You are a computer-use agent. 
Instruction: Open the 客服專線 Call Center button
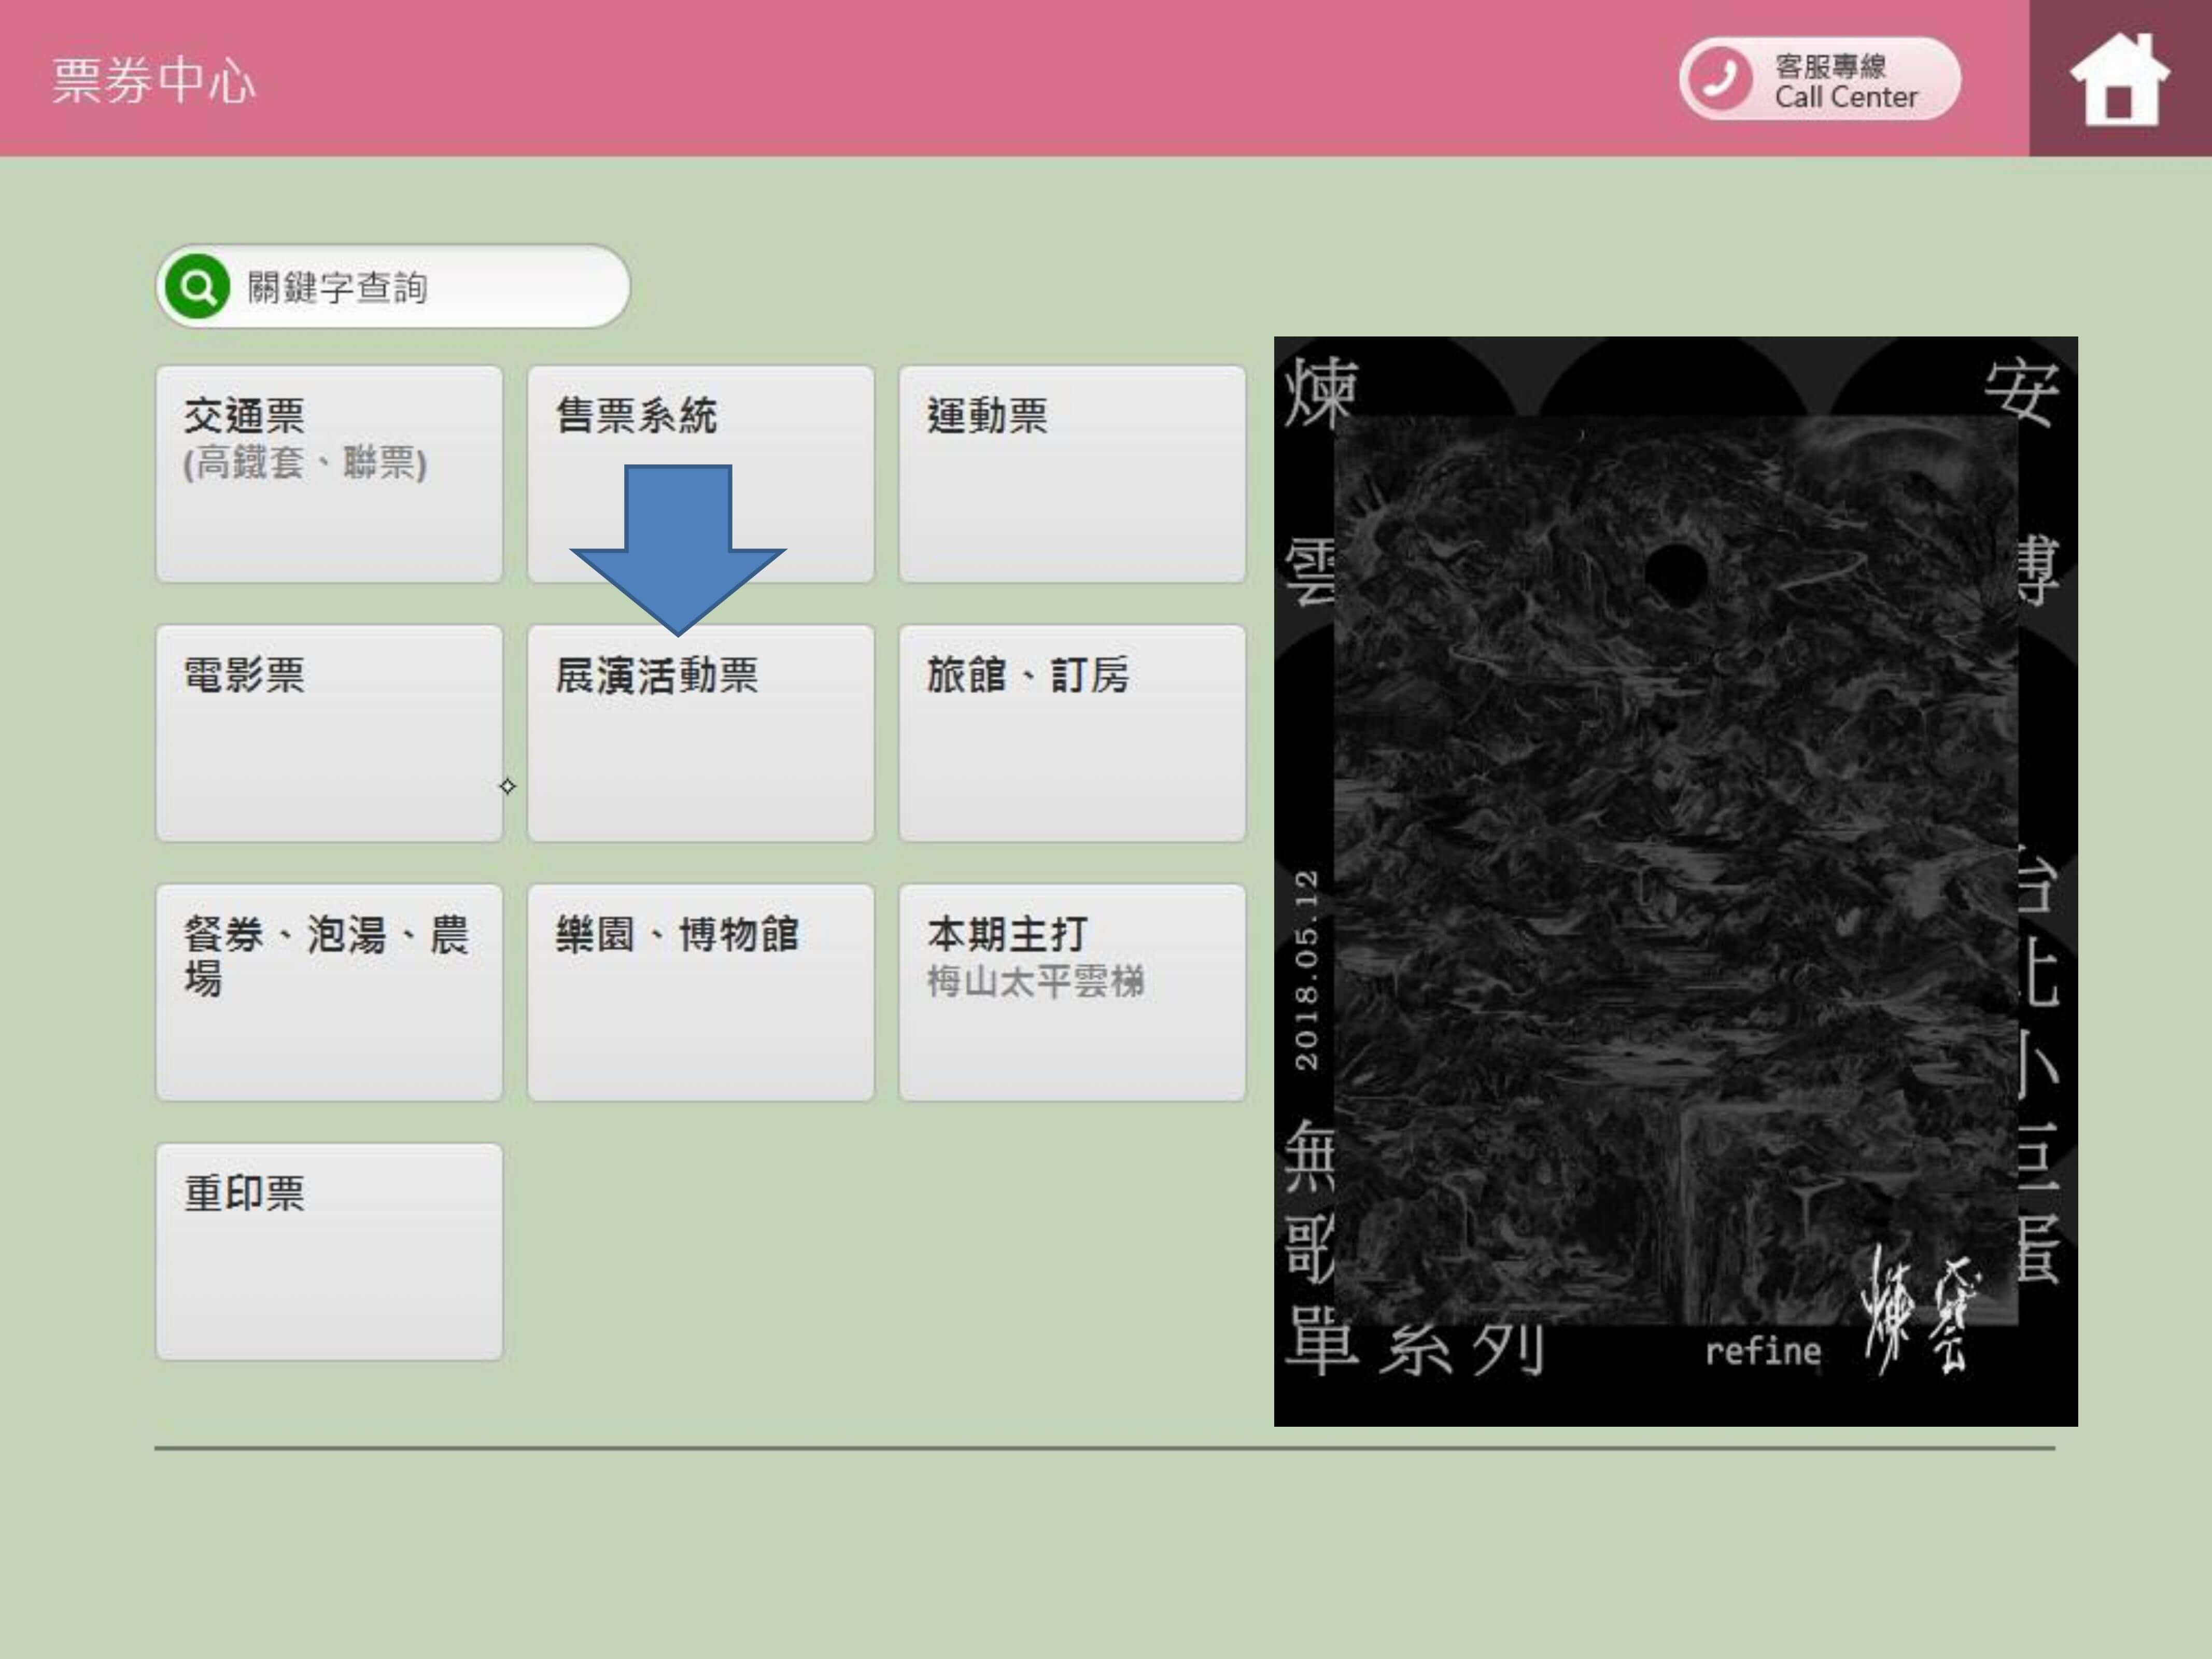point(1820,79)
